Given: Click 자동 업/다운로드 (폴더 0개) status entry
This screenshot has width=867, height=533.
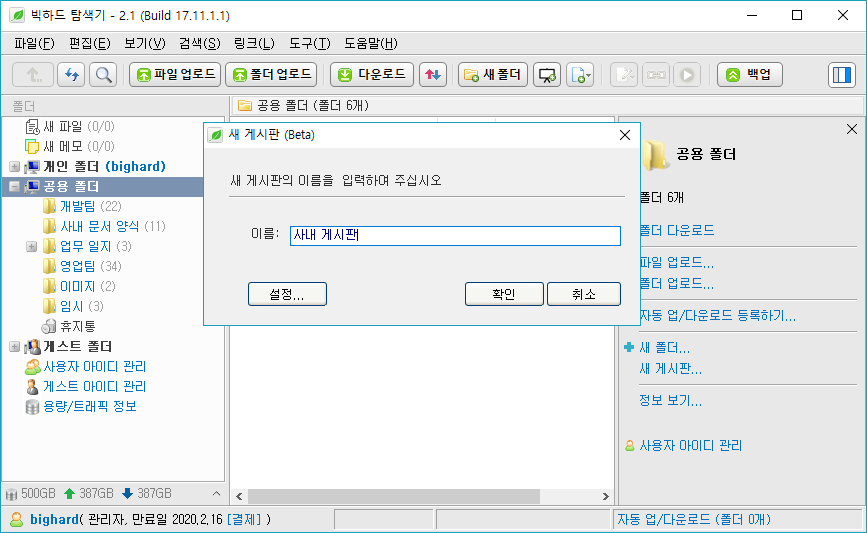Looking at the screenshot, I should 694,520.
